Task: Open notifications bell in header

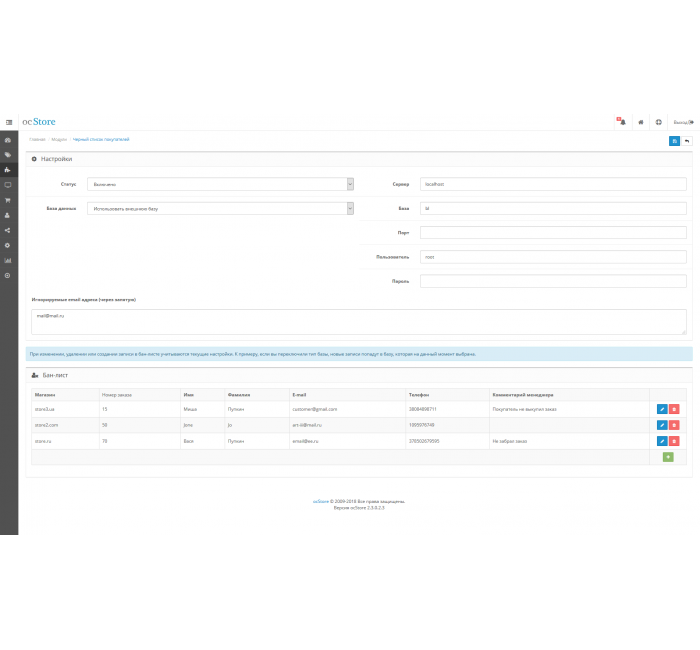Action: point(622,122)
